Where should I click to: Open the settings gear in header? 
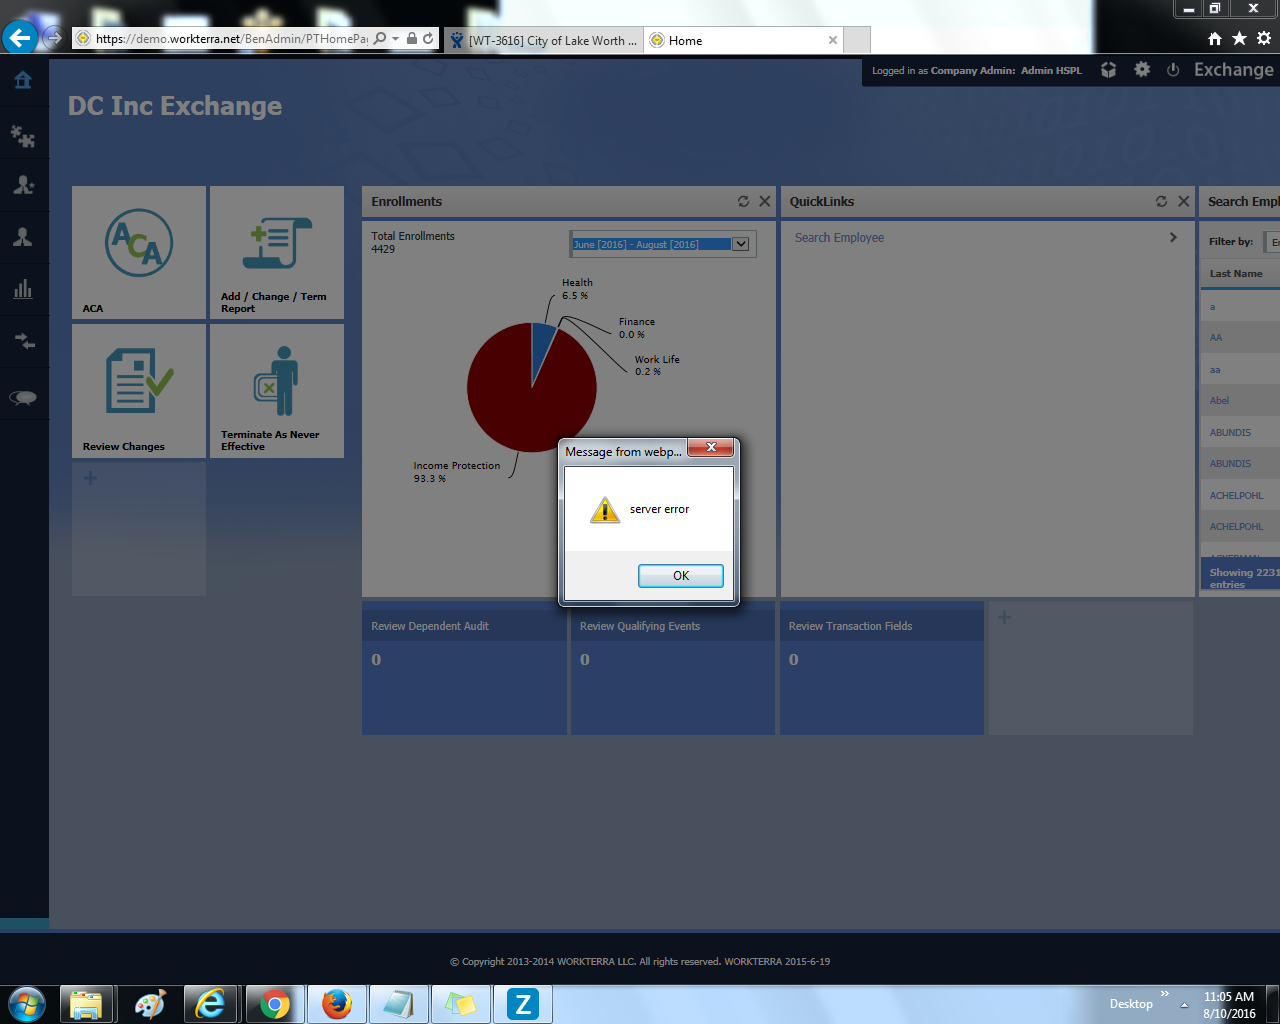tap(1142, 70)
